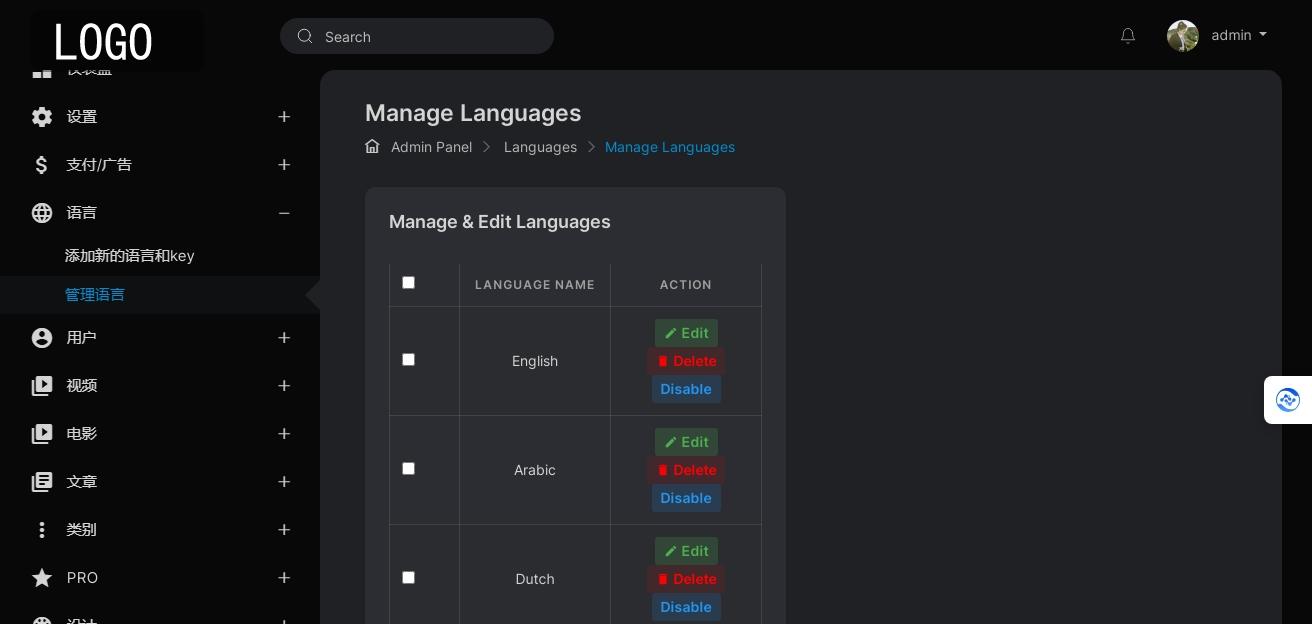Viewport: 1312px width, 624px height.
Task: Select the Arabic row checkbox
Action: click(408, 469)
